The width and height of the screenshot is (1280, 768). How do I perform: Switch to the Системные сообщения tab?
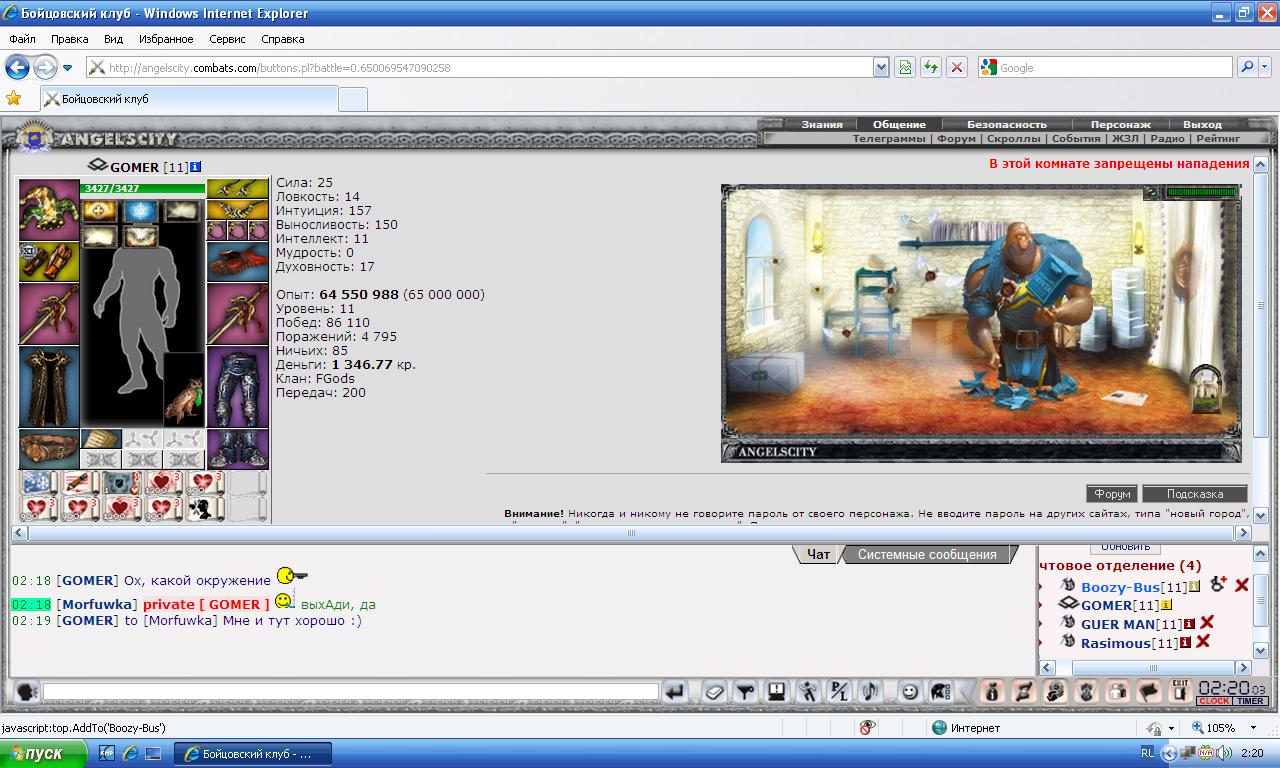click(x=927, y=554)
